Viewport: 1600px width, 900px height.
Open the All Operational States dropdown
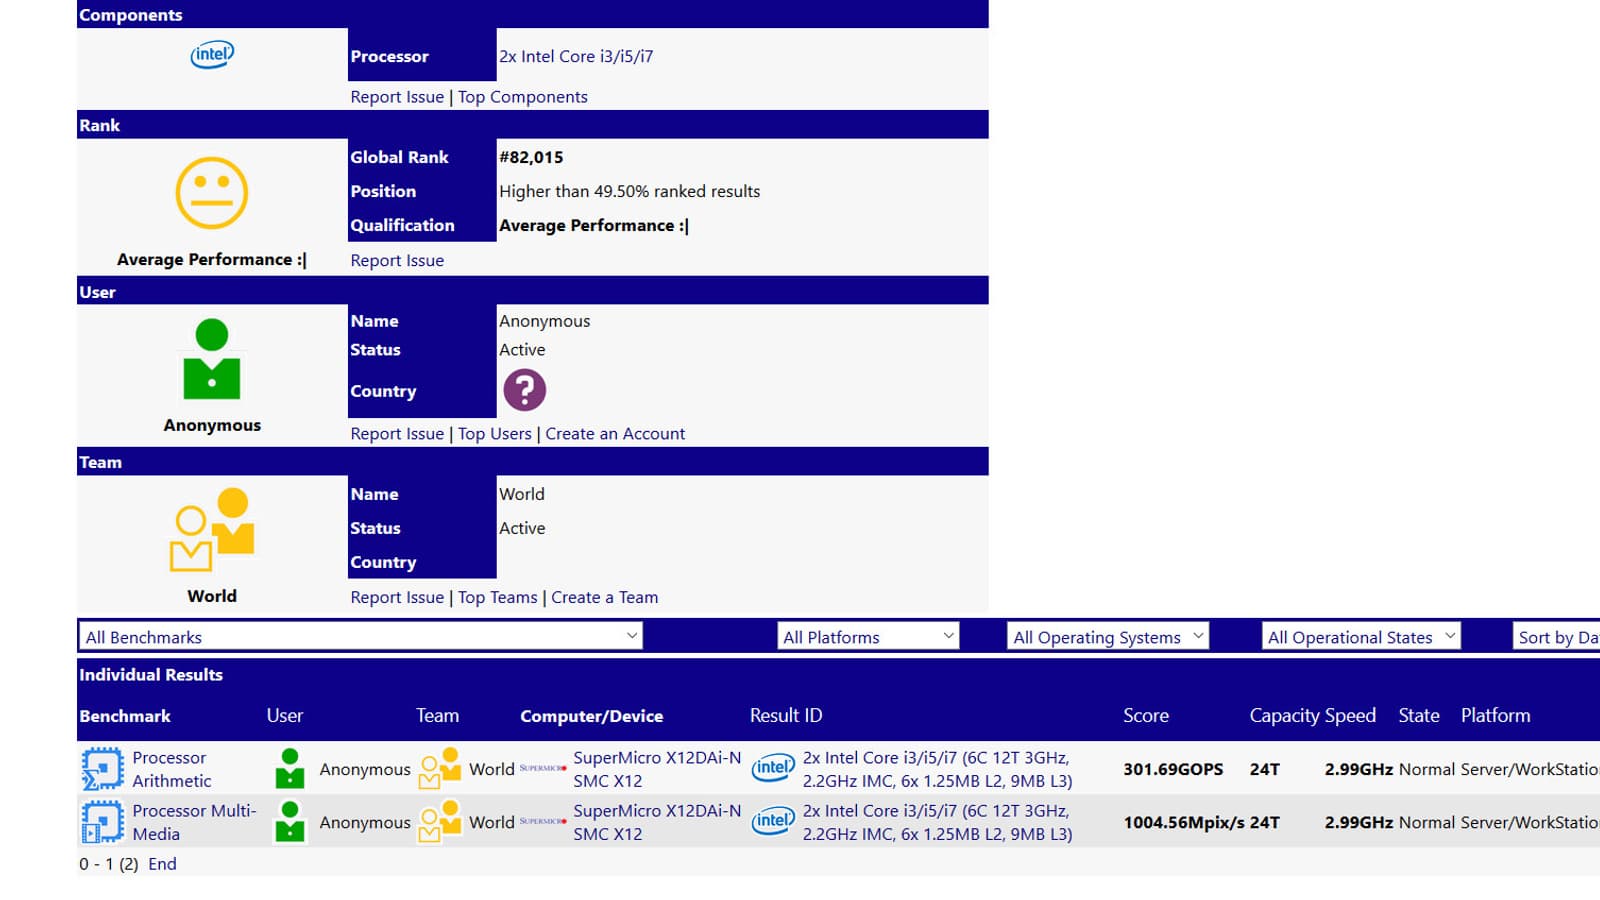pos(1361,636)
